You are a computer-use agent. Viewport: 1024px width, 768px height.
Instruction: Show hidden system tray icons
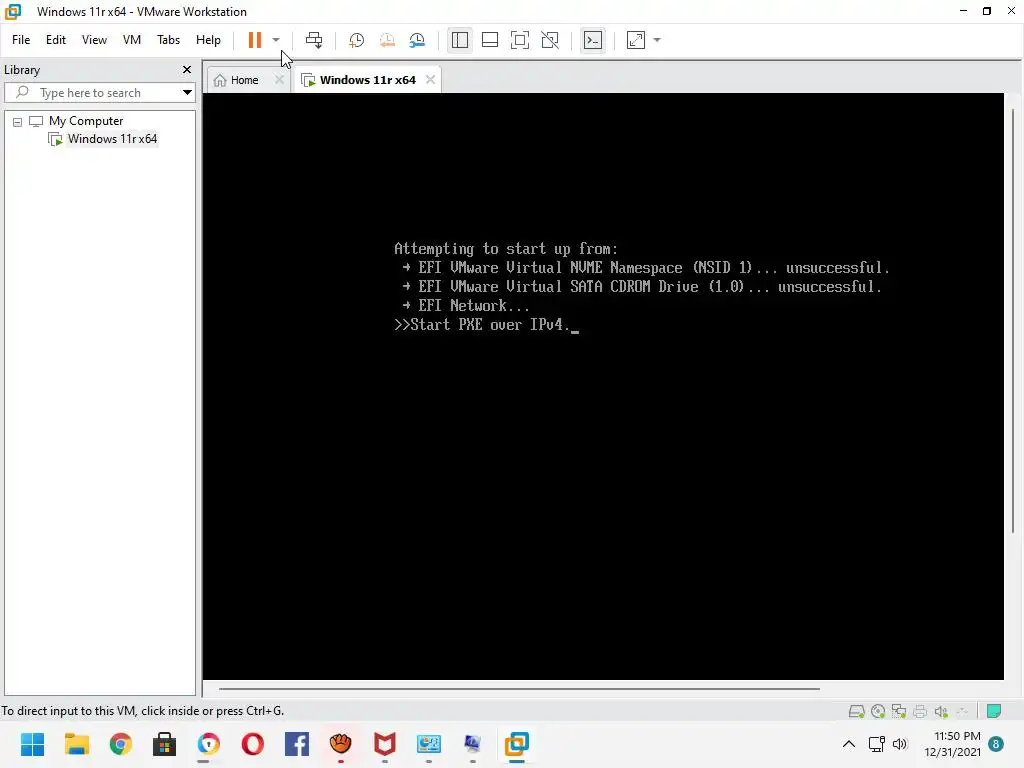tap(849, 744)
